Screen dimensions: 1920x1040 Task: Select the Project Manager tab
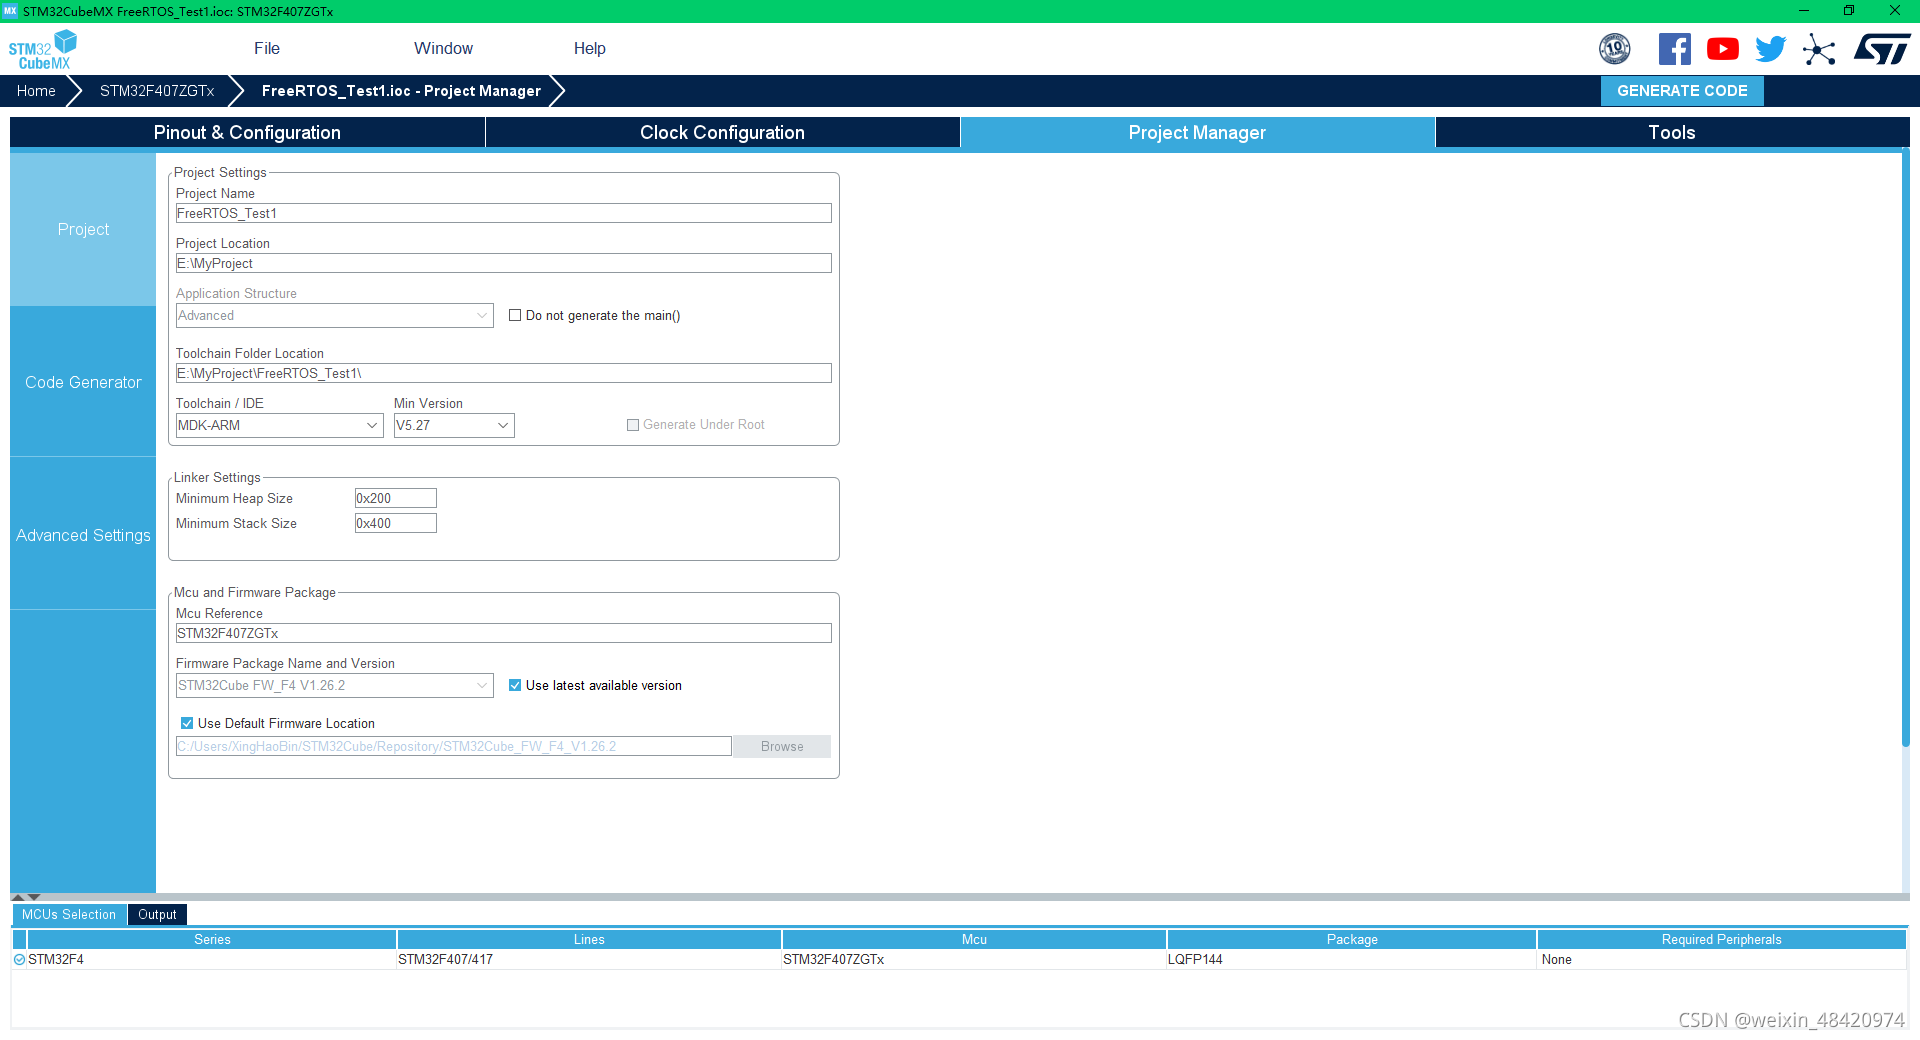tap(1197, 132)
